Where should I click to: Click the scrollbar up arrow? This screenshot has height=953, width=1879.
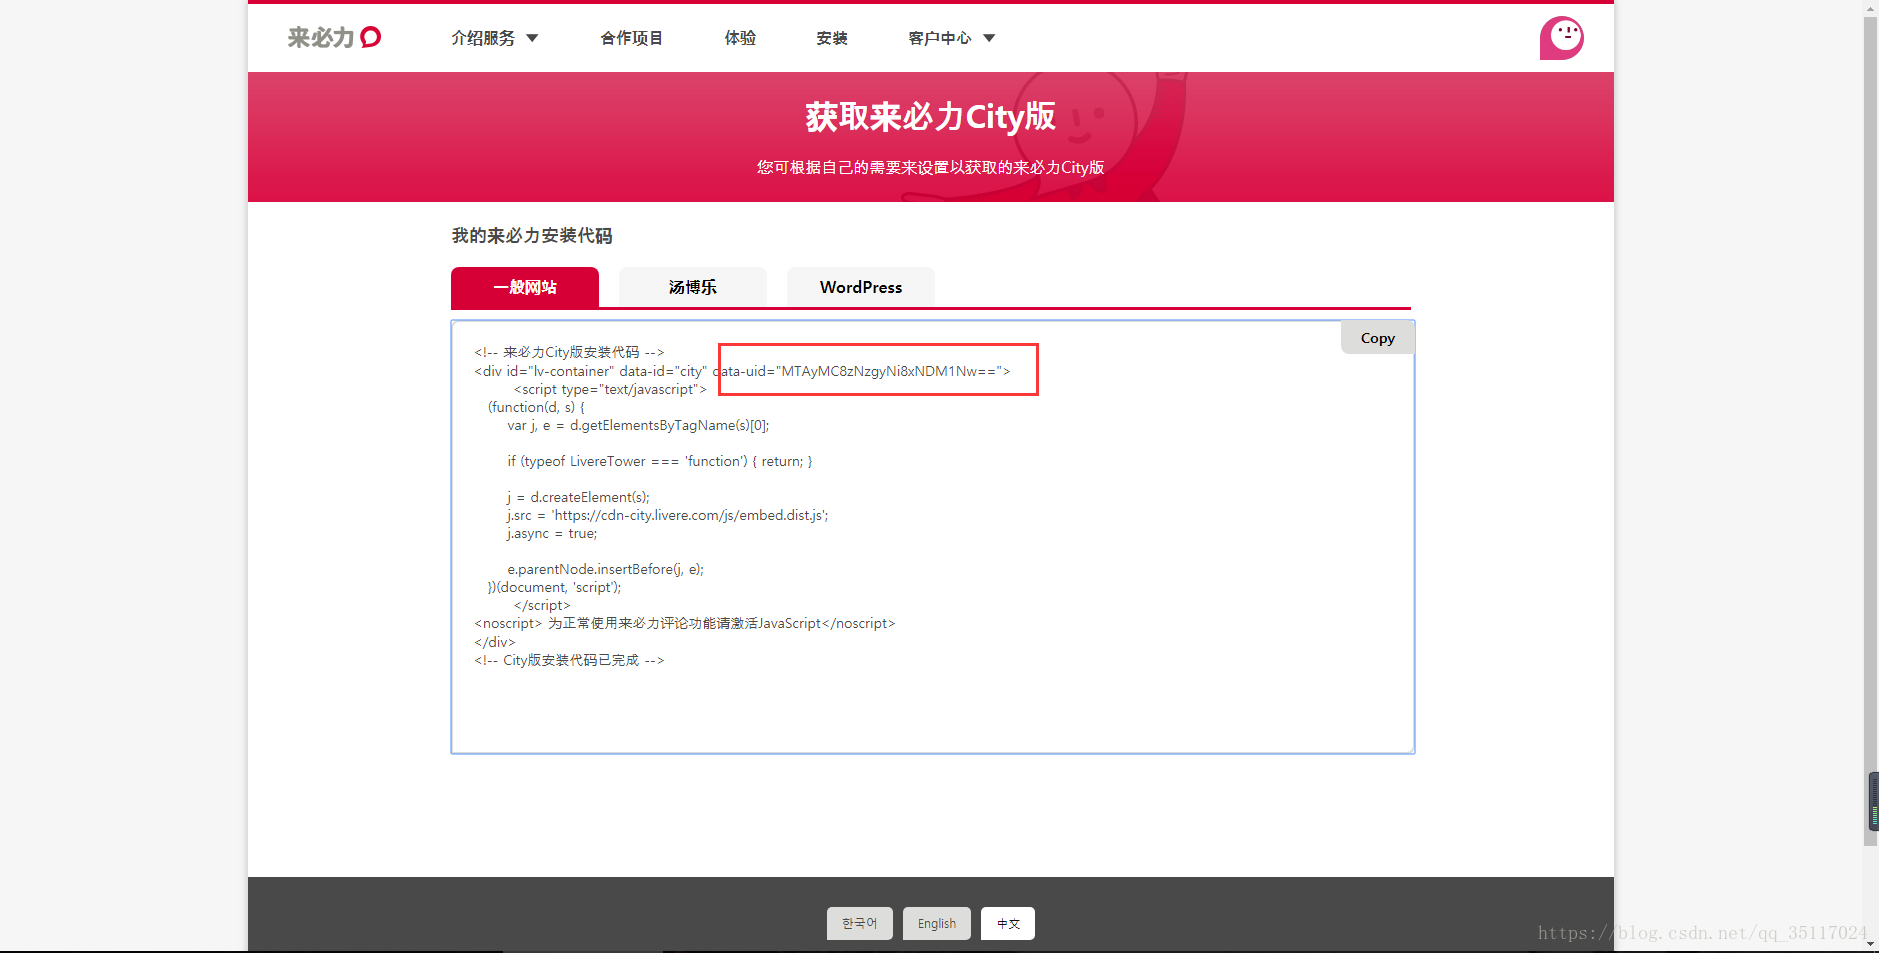(x=1871, y=7)
